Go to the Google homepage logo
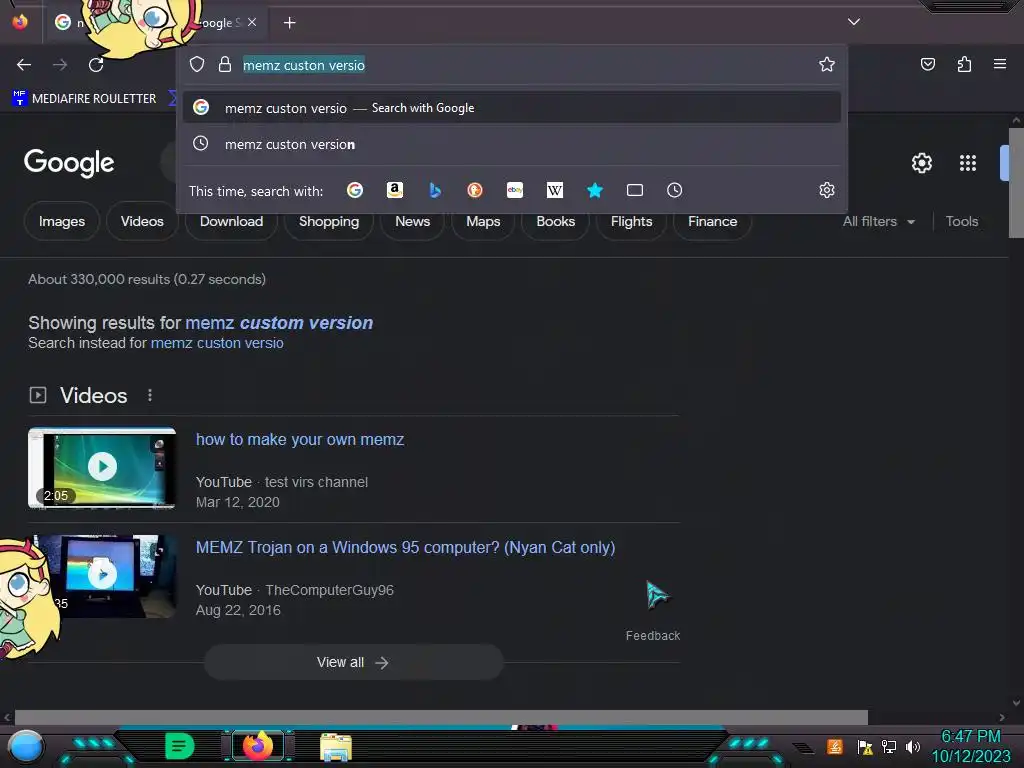The image size is (1024, 768). tap(69, 163)
